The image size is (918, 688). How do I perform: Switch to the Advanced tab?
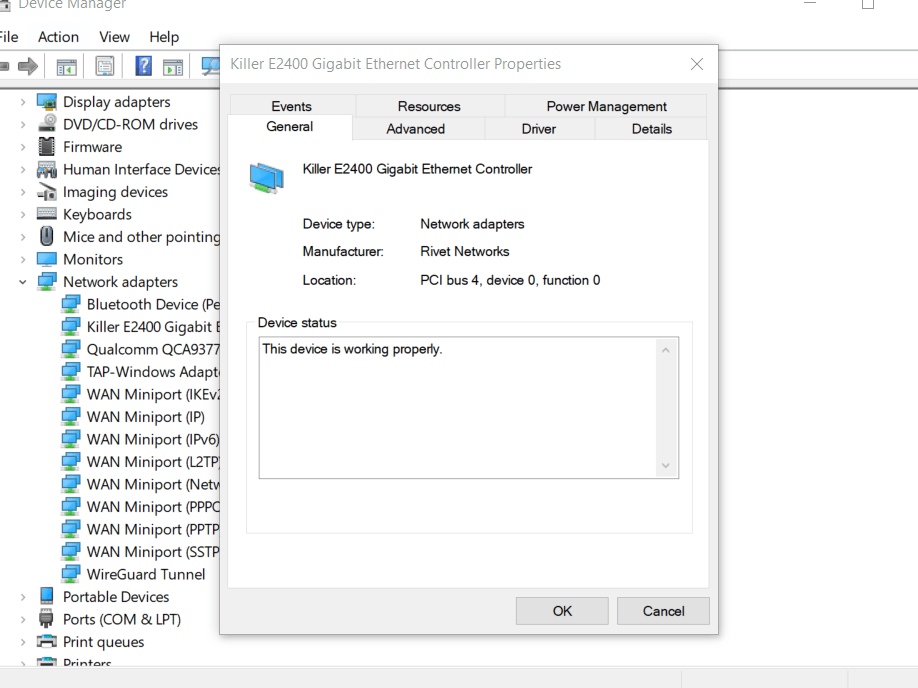416,128
